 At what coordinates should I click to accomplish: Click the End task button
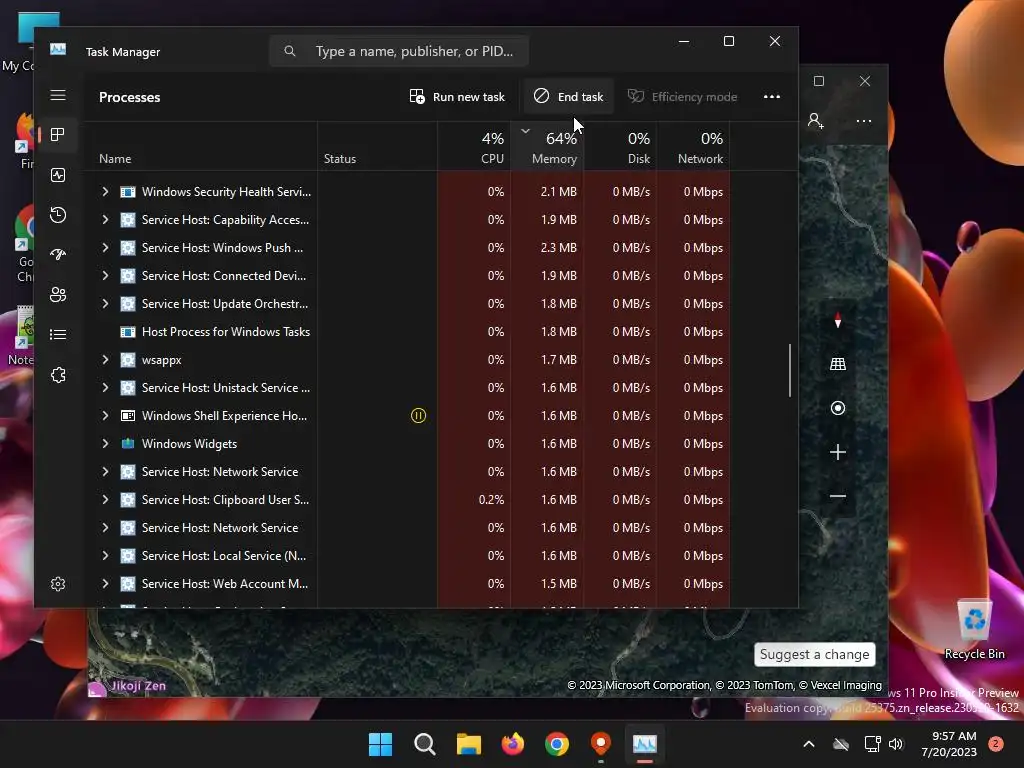(x=568, y=97)
